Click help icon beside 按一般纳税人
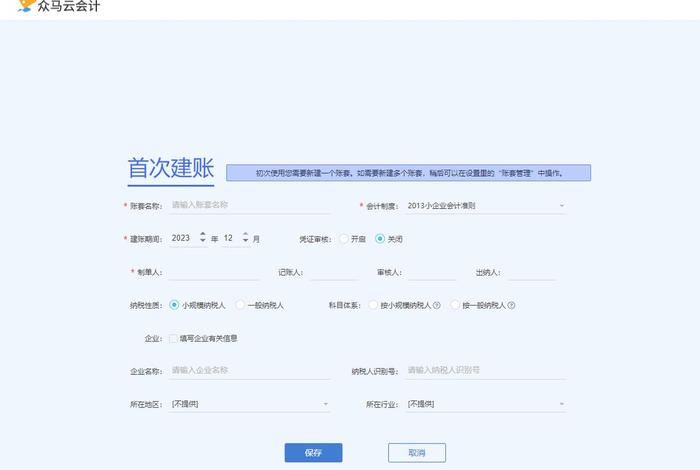 click(x=511, y=305)
